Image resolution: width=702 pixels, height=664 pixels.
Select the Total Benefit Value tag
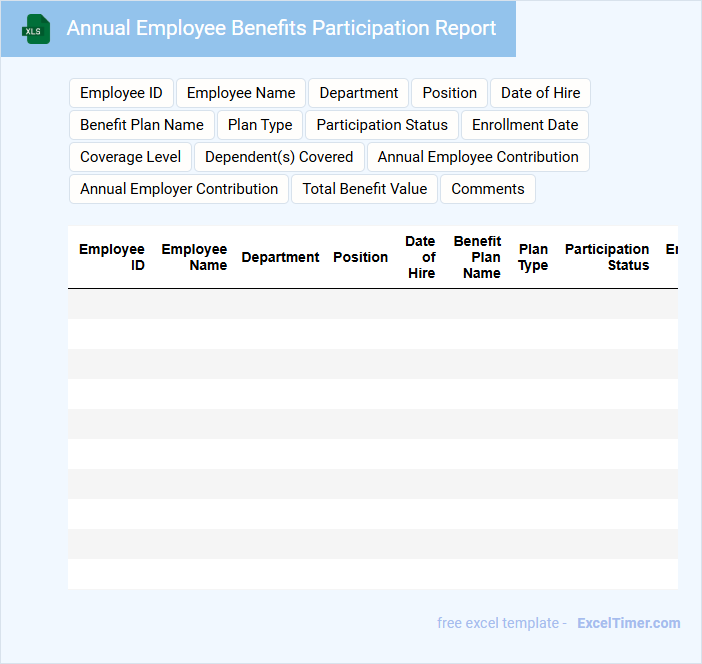364,189
